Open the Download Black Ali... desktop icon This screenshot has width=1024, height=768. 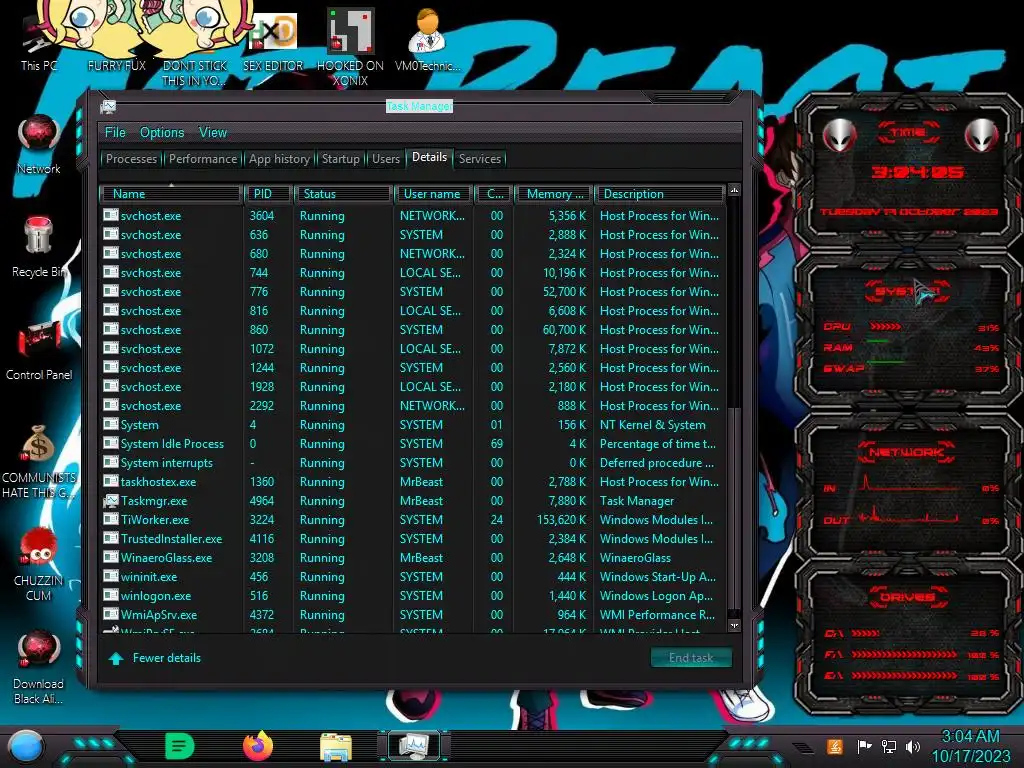[39, 667]
